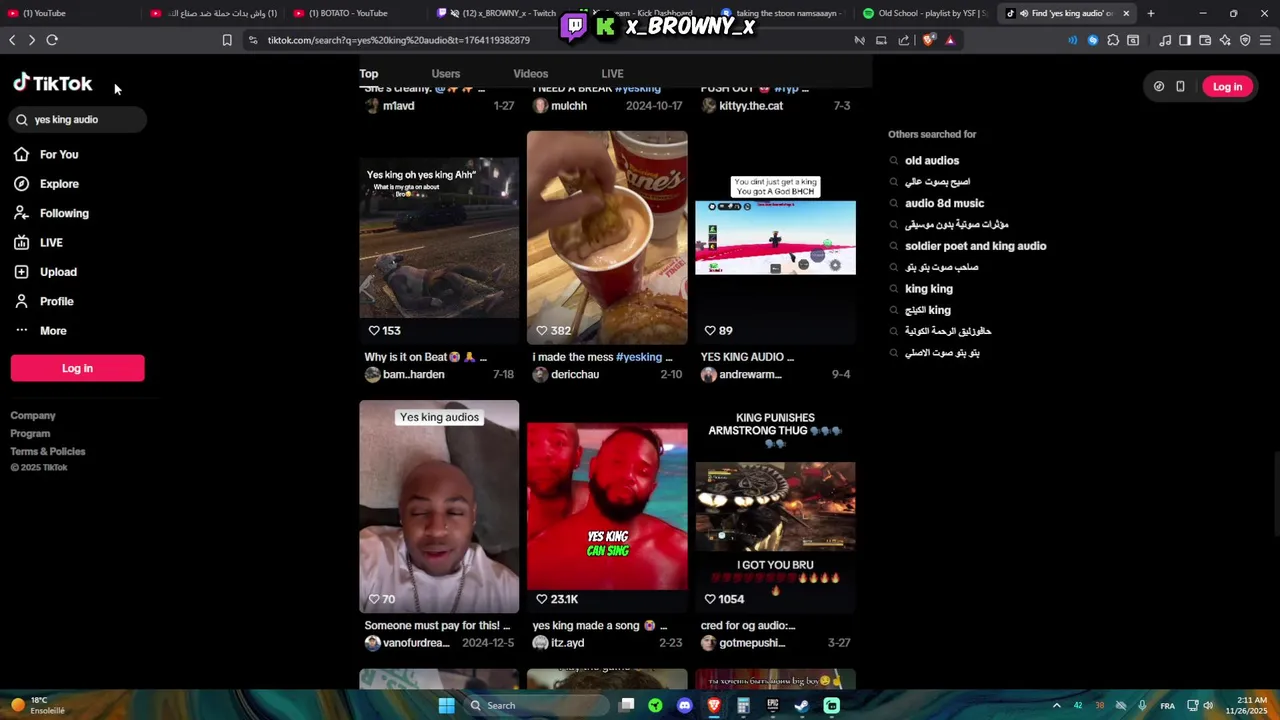Open the Brave Wallet icon

(x=1205, y=40)
